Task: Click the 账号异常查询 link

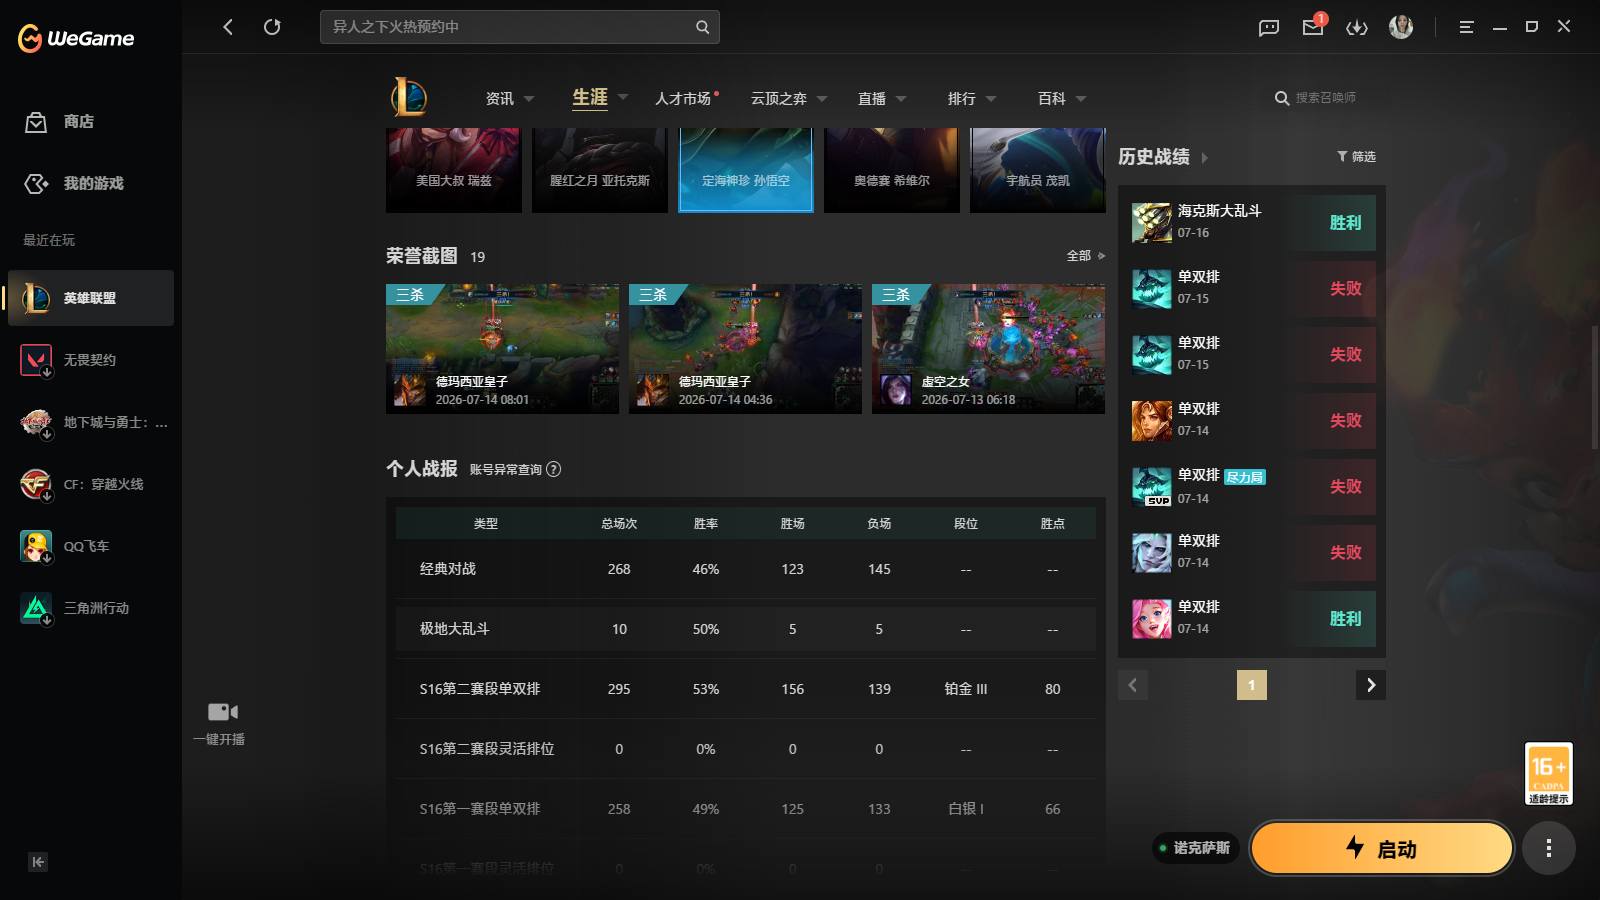Action: 505,470
